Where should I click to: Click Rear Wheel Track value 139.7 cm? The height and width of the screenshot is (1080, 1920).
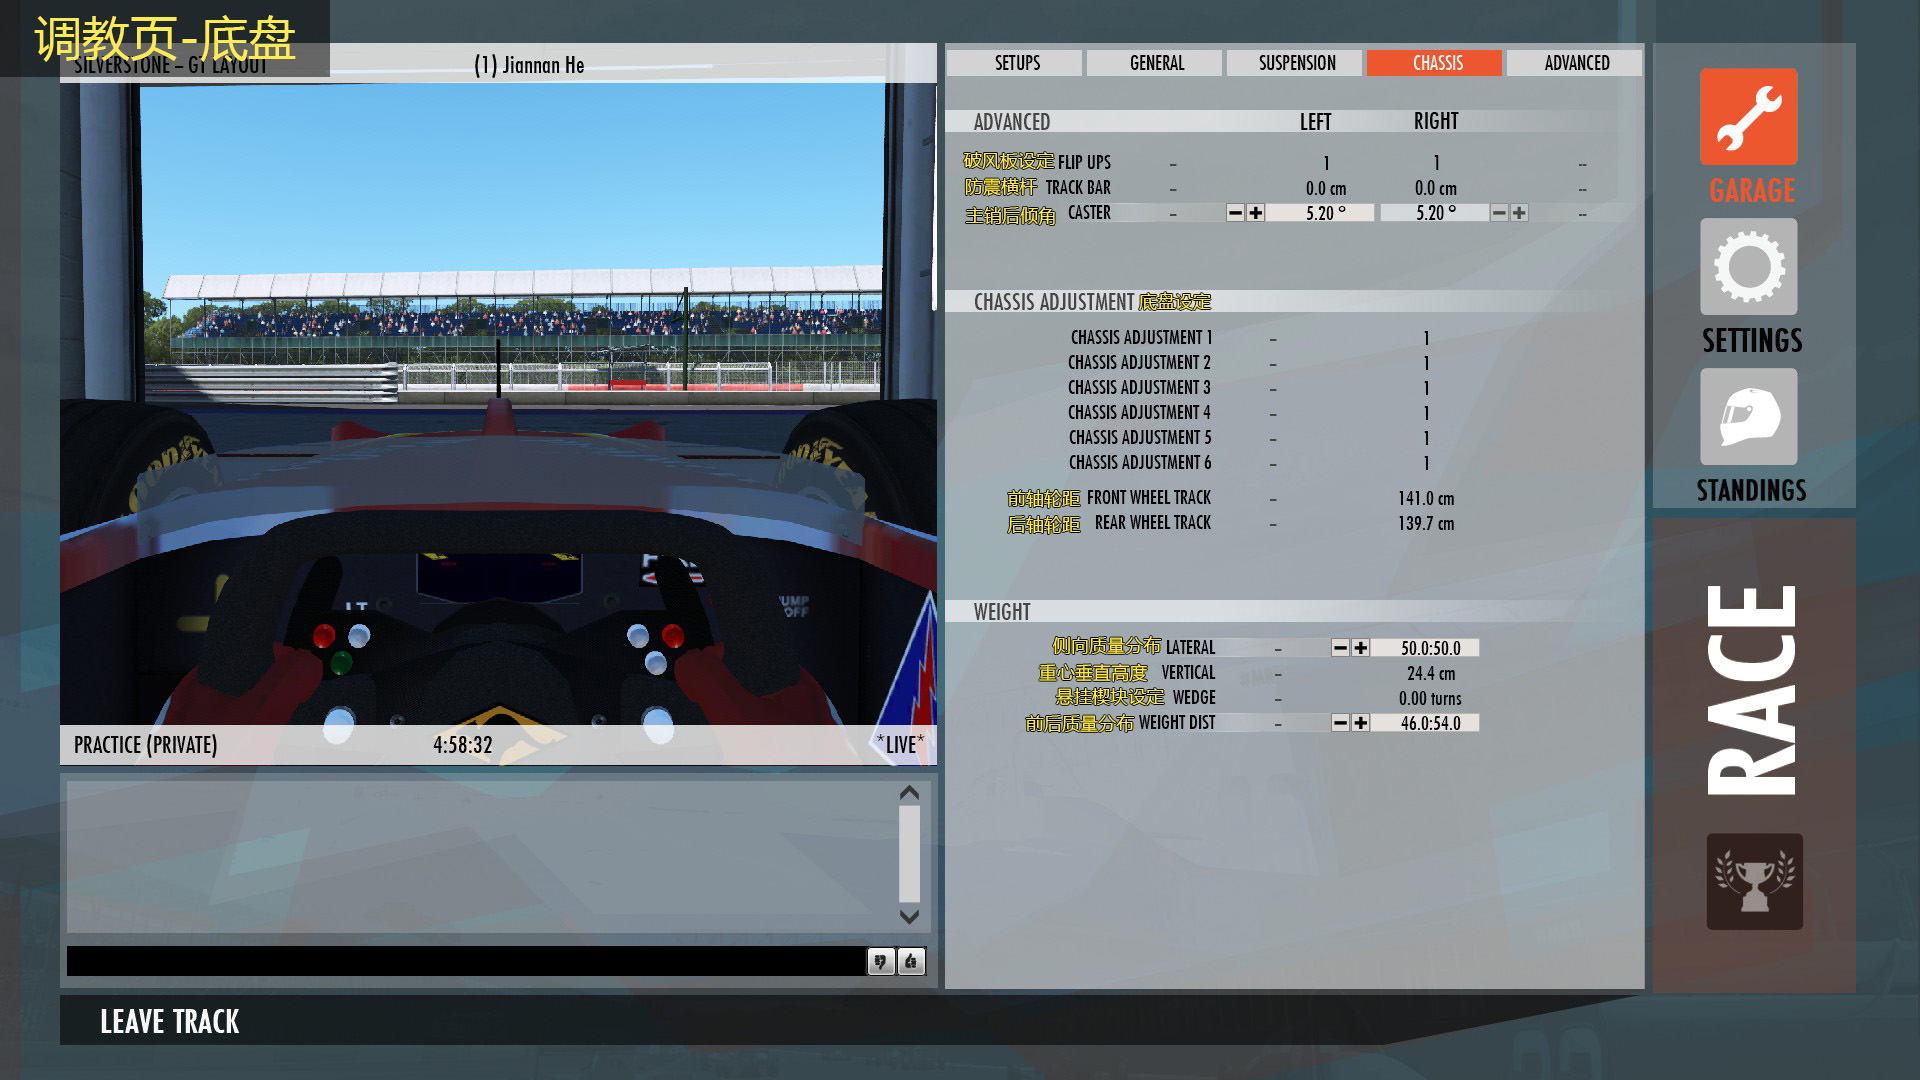click(x=1426, y=523)
